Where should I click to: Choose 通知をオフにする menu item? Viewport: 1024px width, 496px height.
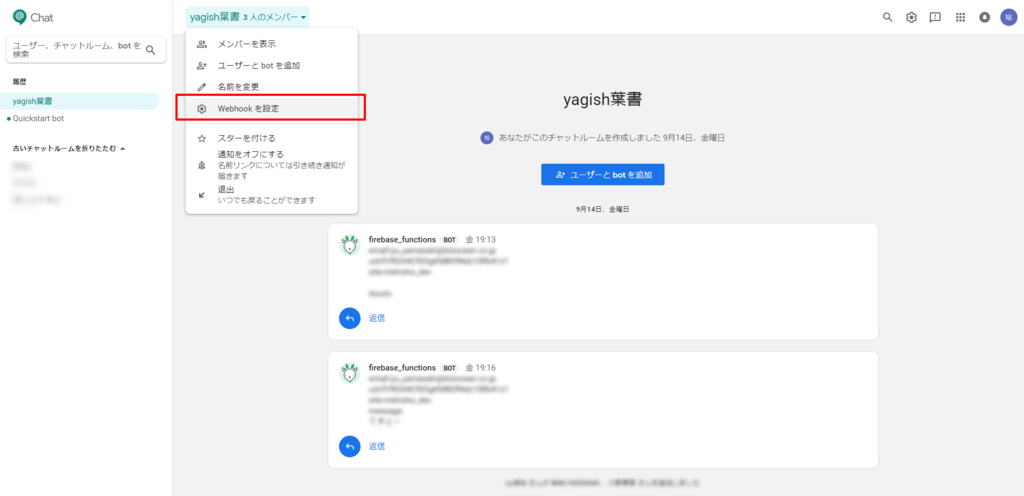pyautogui.click(x=272, y=165)
